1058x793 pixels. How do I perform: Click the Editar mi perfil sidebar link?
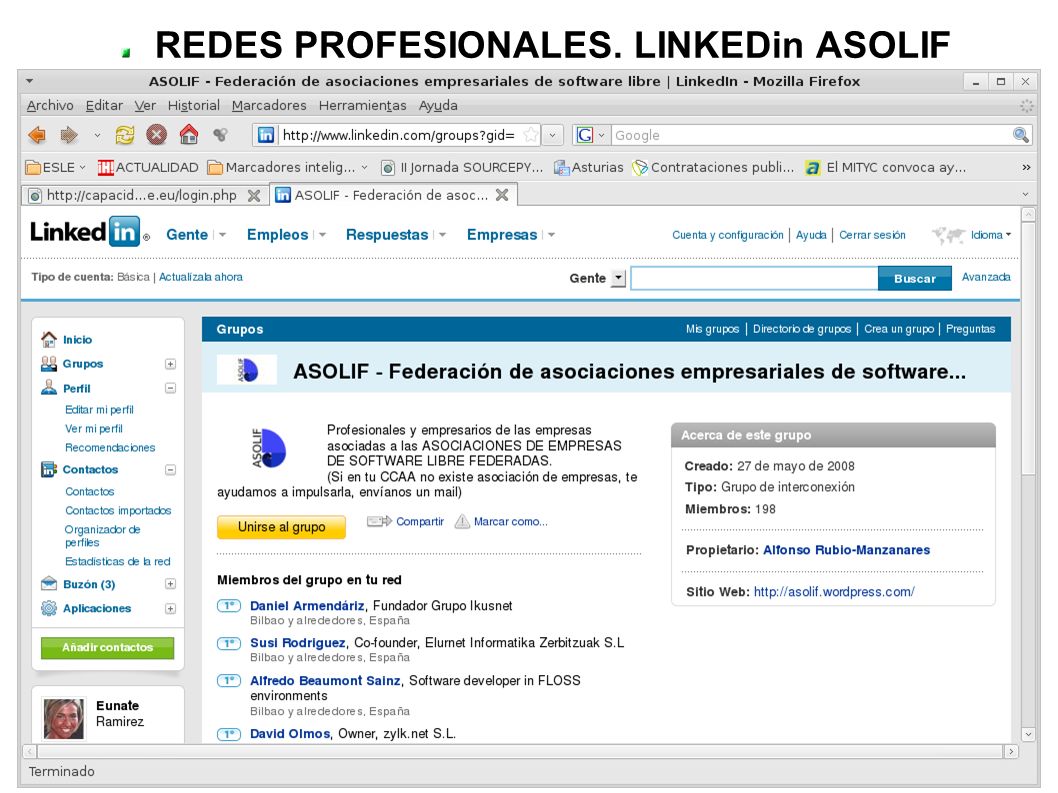pyautogui.click(x=99, y=410)
